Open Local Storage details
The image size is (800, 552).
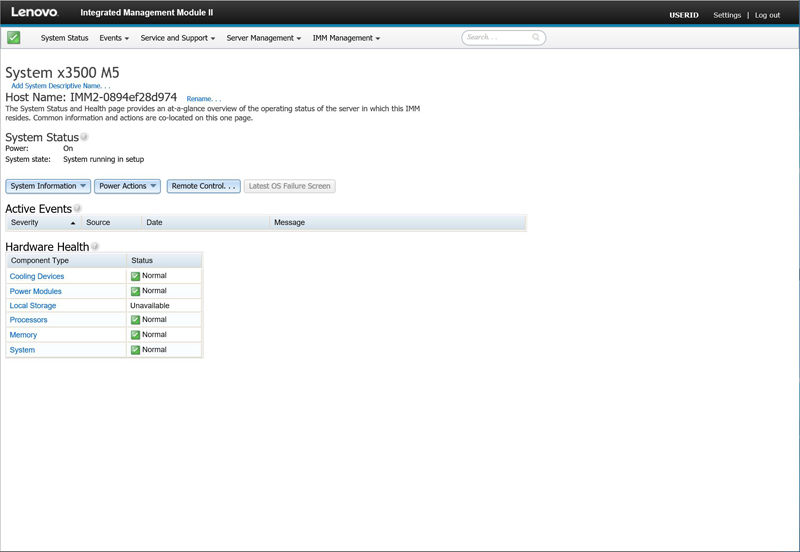pos(33,306)
